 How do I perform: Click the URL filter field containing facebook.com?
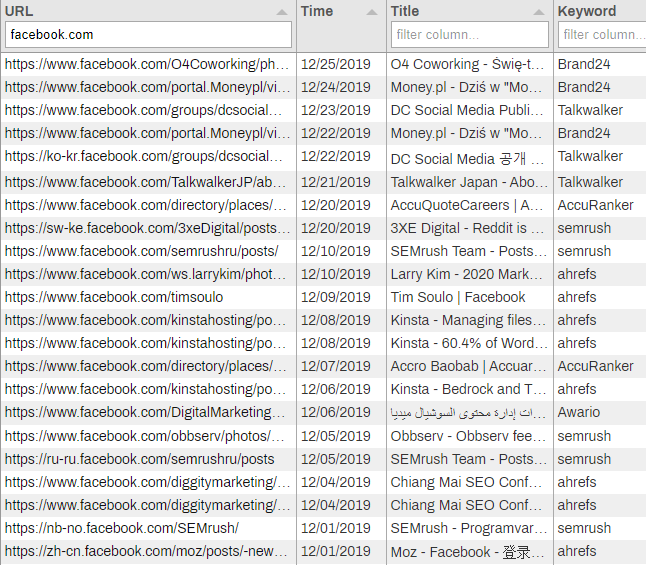pos(148,35)
